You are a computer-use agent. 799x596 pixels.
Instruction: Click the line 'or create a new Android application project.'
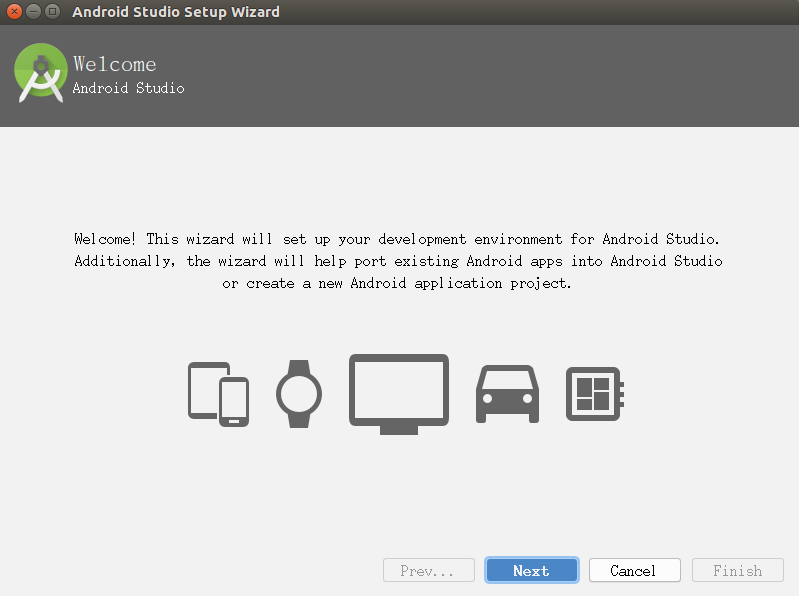(x=397, y=283)
